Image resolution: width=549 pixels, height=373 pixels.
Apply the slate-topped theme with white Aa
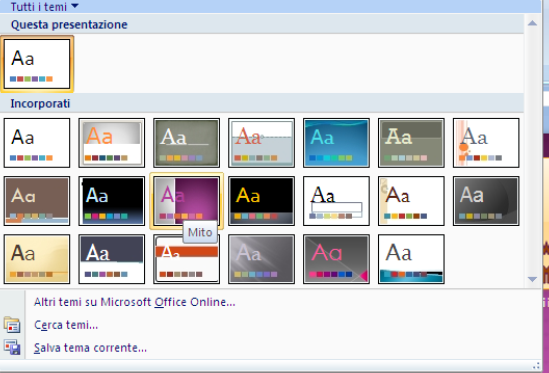pyautogui.click(x=112, y=259)
